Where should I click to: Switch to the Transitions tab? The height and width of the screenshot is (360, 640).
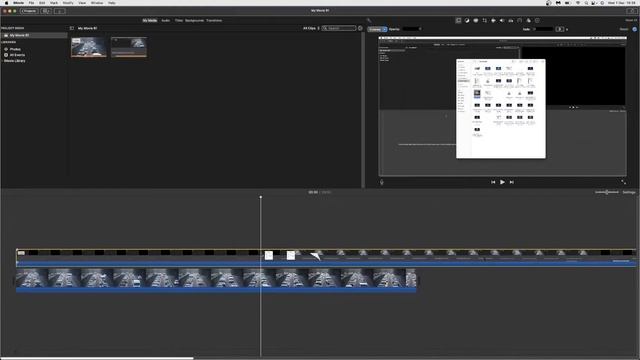(214, 20)
